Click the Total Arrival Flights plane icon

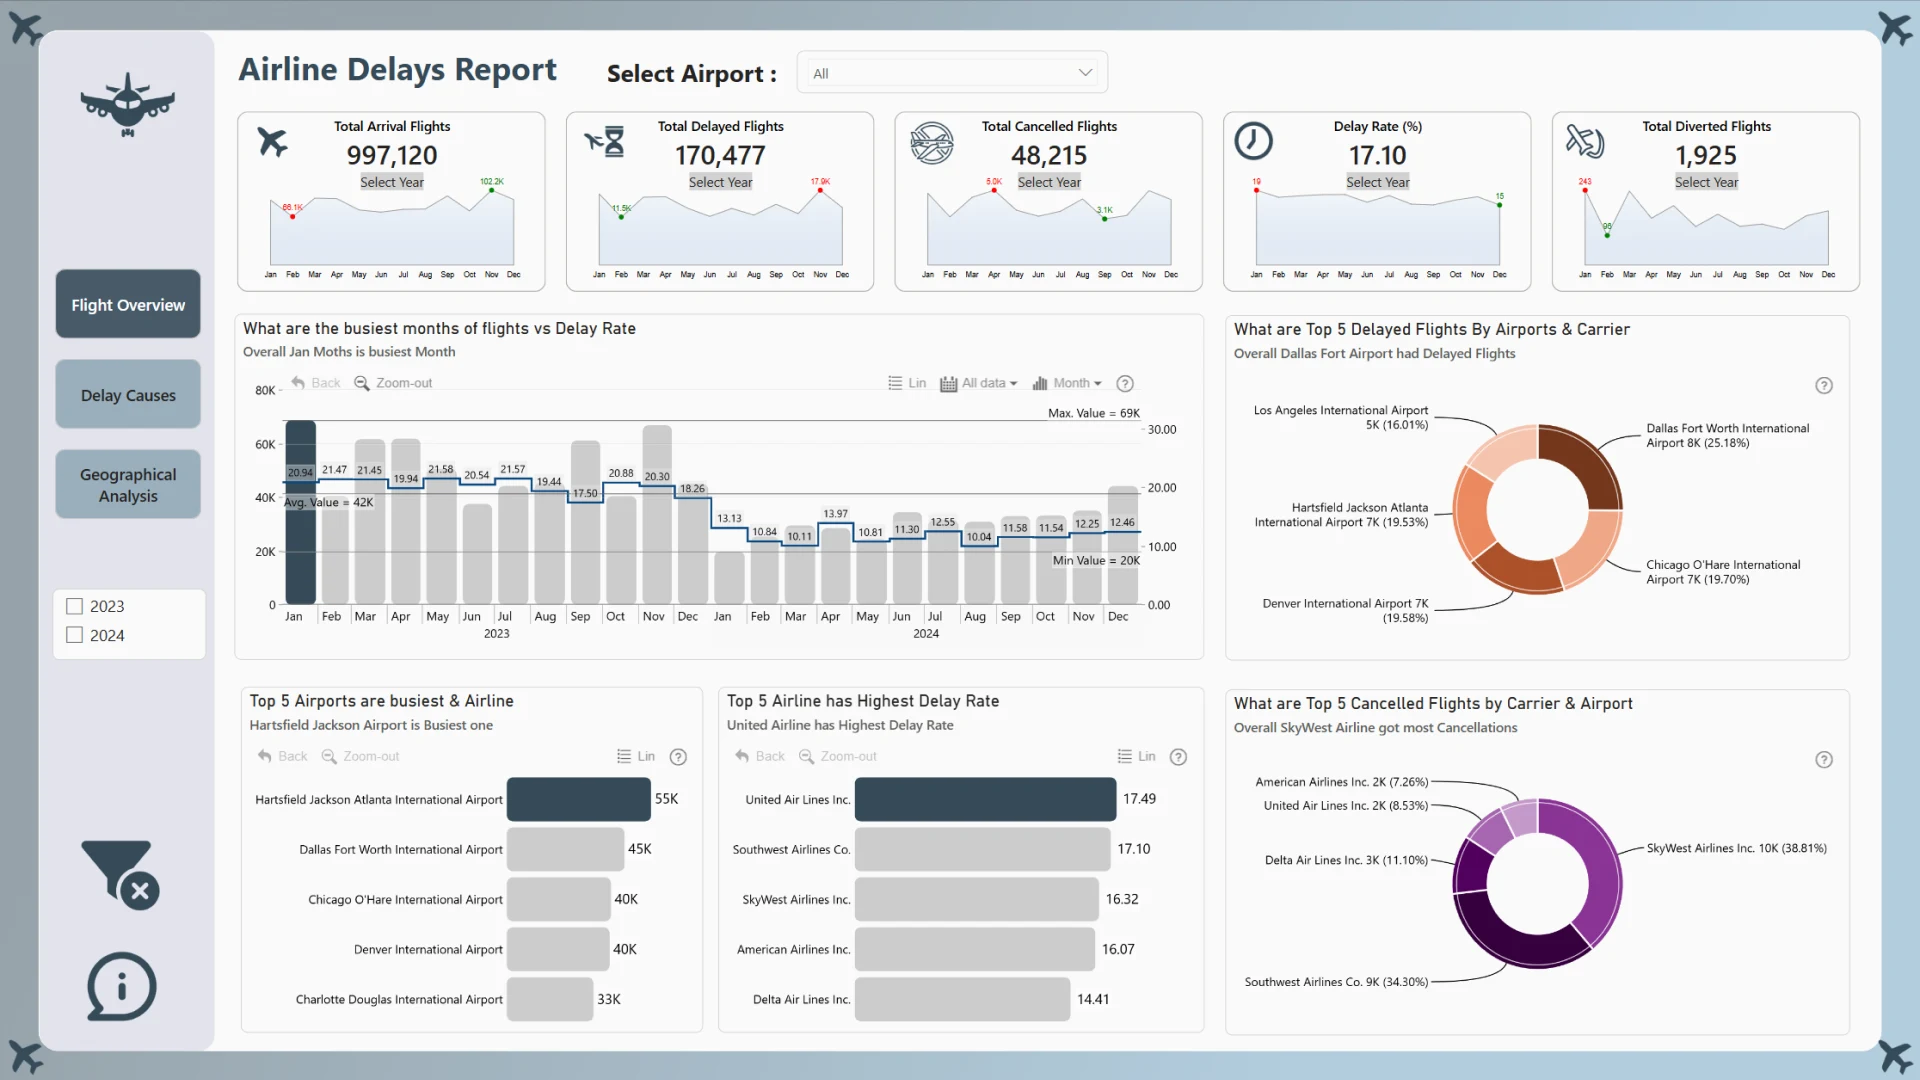coord(272,142)
